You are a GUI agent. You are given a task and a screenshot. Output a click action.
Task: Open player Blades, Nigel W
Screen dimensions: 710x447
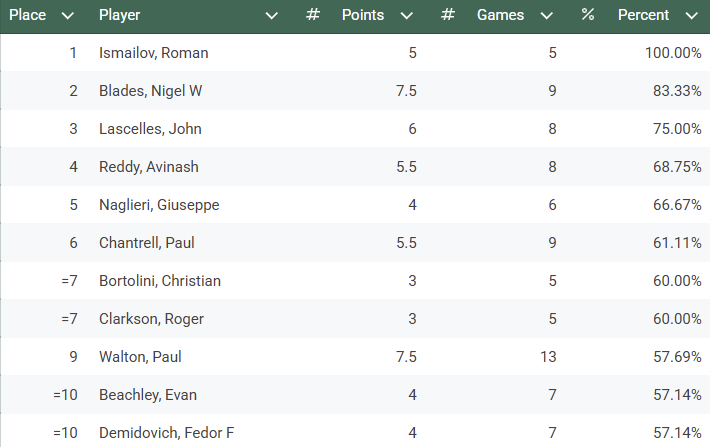(x=151, y=91)
